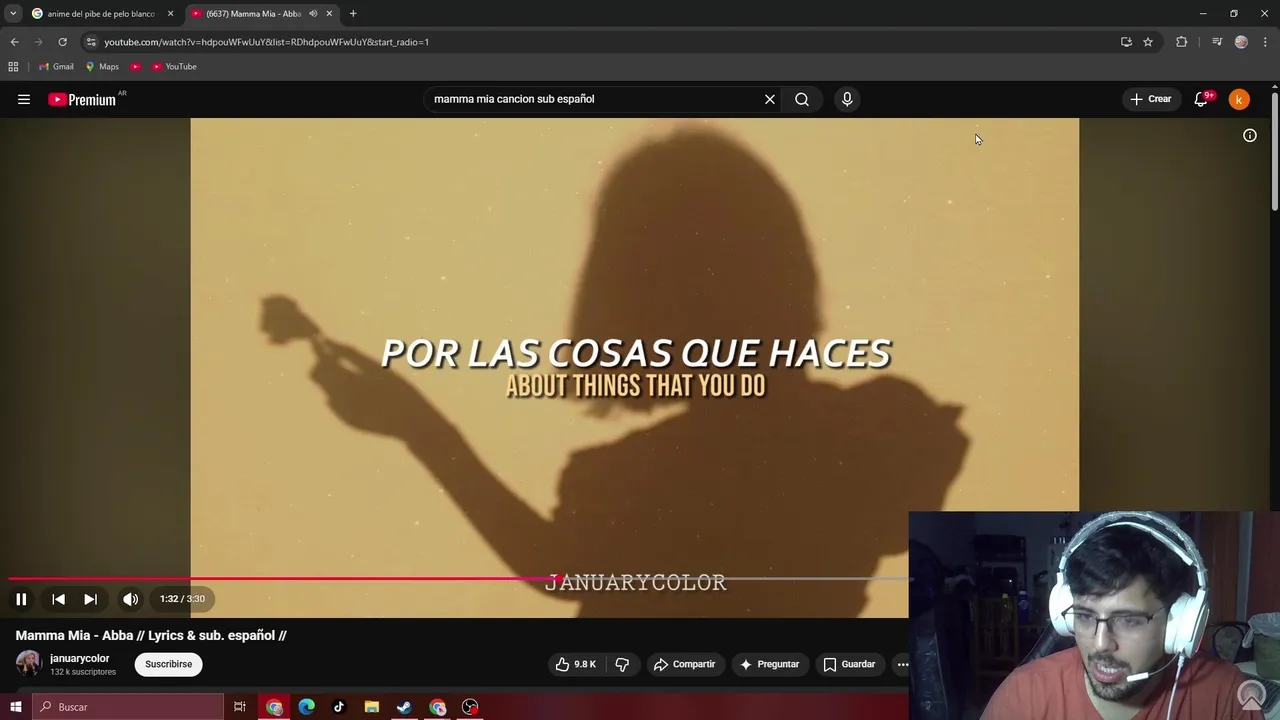Reload the page with refresh icon
Image resolution: width=1280 pixels, height=720 pixels.
[62, 42]
